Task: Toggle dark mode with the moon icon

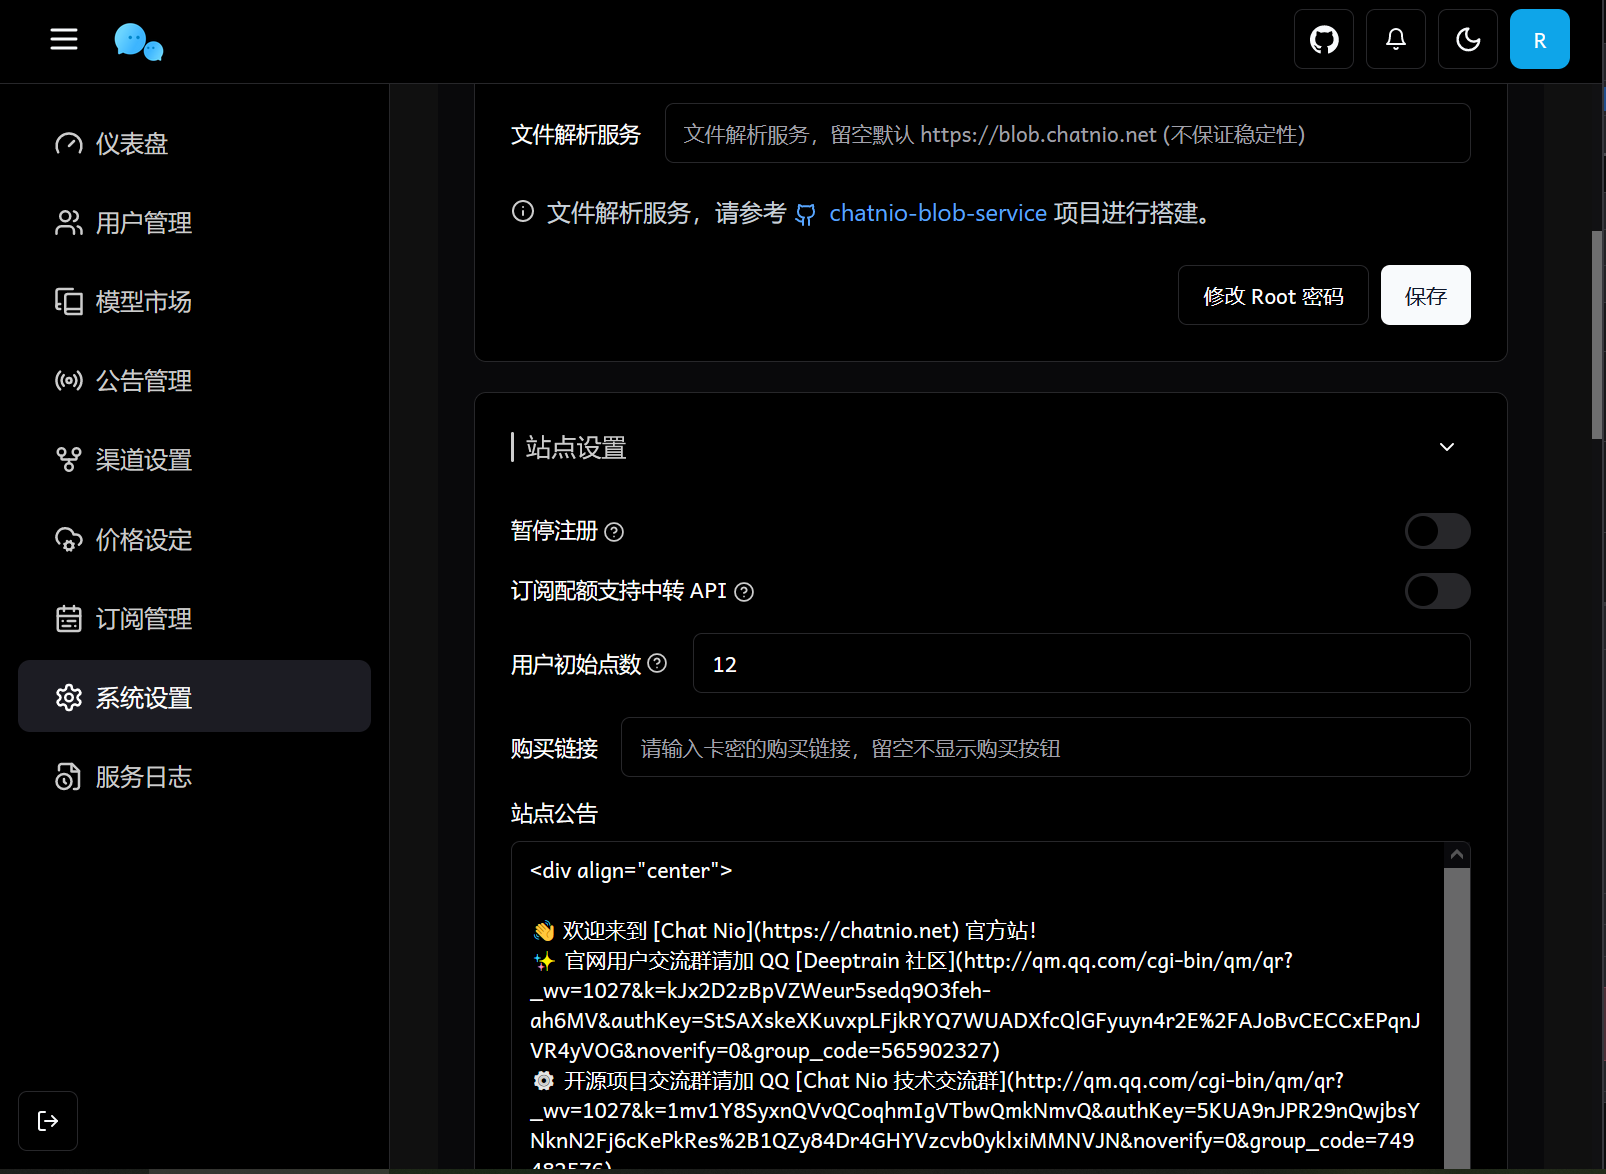Action: pos(1467,39)
